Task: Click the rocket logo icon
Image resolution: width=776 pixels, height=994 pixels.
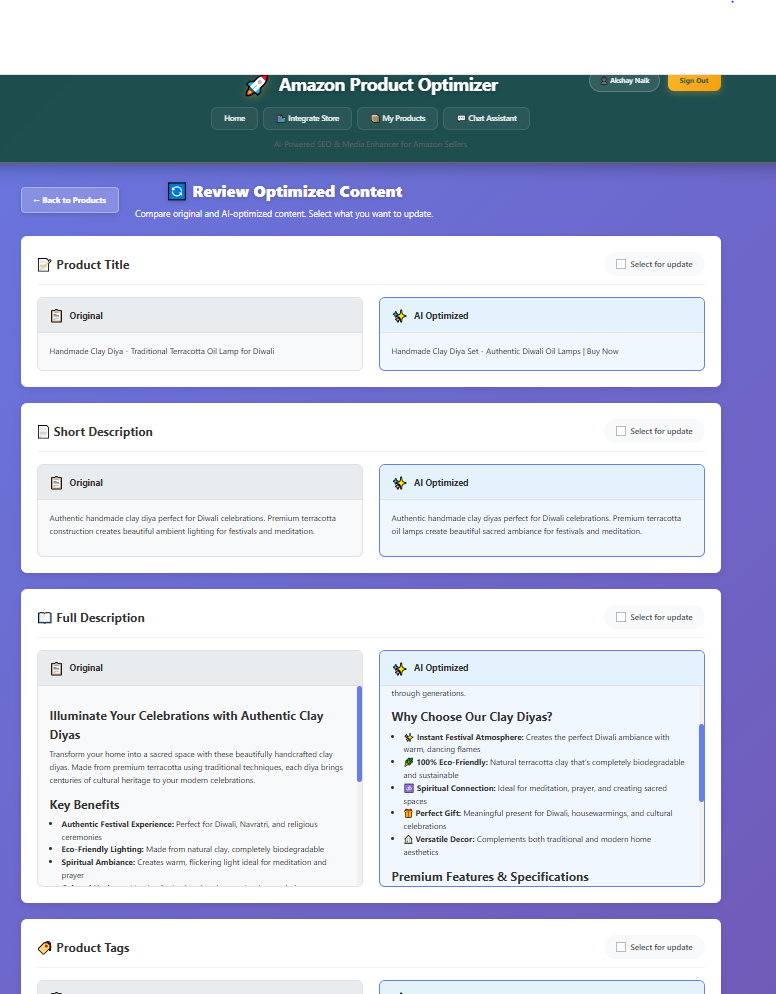Action: click(x=257, y=85)
